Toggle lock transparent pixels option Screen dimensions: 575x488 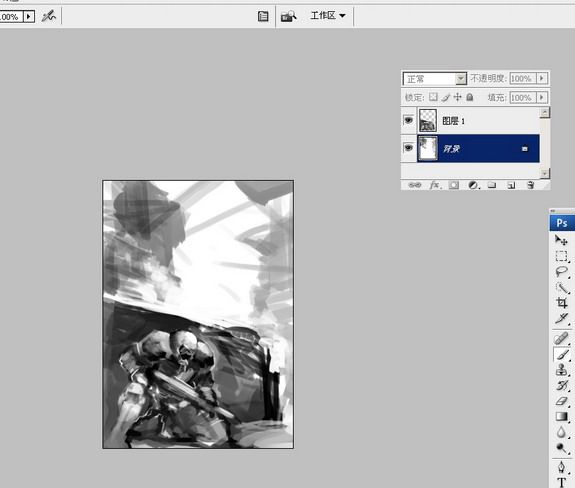pyautogui.click(x=433, y=97)
